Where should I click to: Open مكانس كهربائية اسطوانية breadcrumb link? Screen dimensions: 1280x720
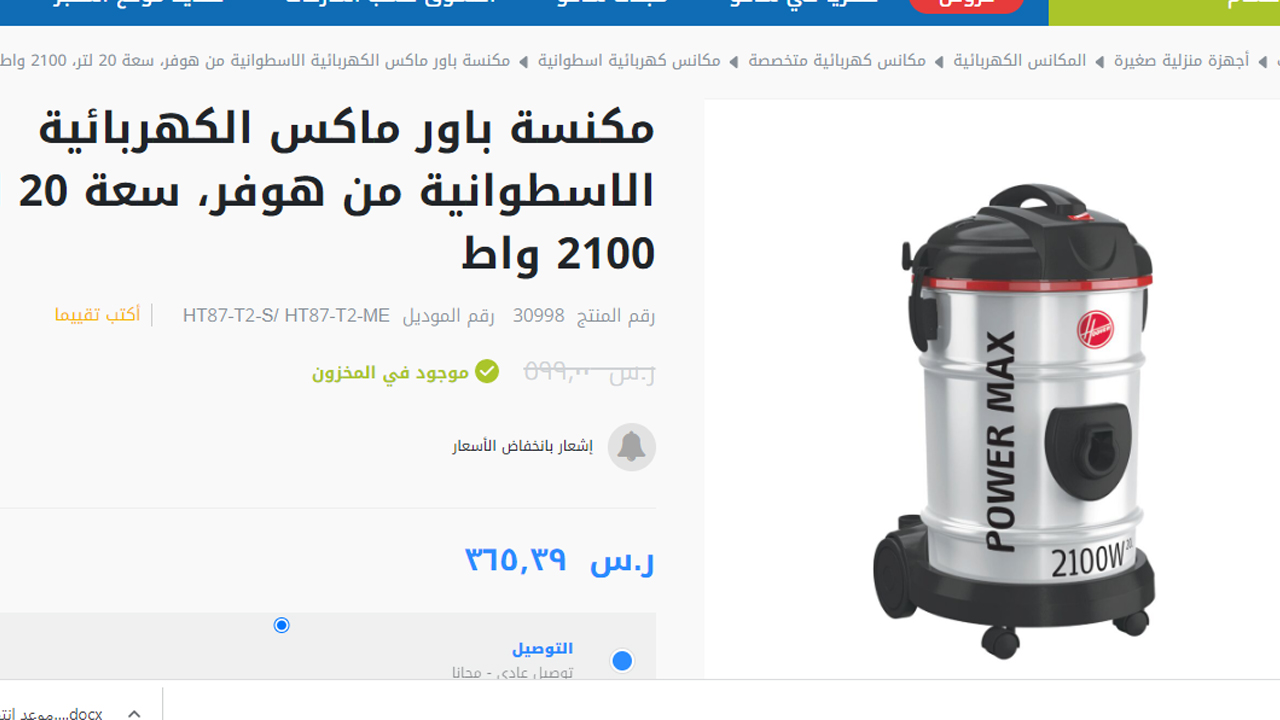click(x=629, y=61)
